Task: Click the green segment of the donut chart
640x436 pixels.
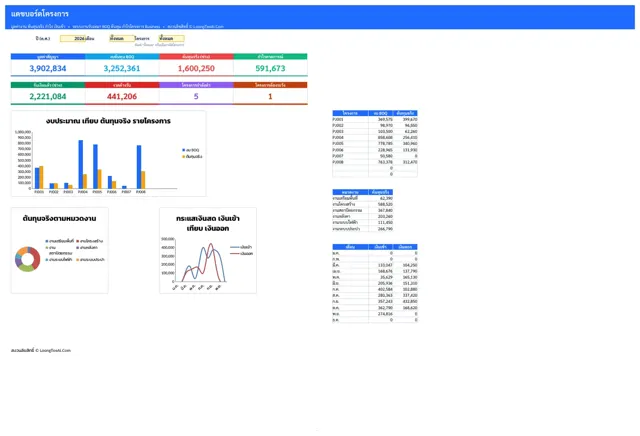Action: click(27, 269)
